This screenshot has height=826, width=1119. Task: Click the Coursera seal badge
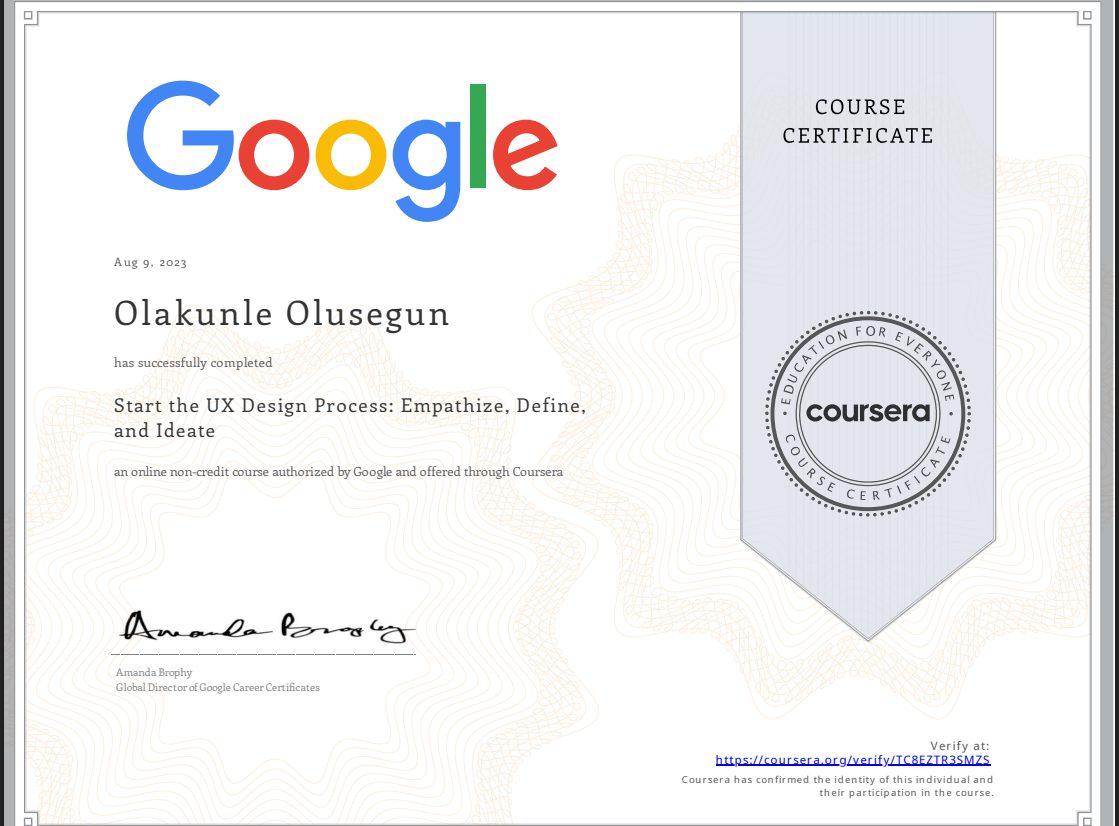(868, 413)
